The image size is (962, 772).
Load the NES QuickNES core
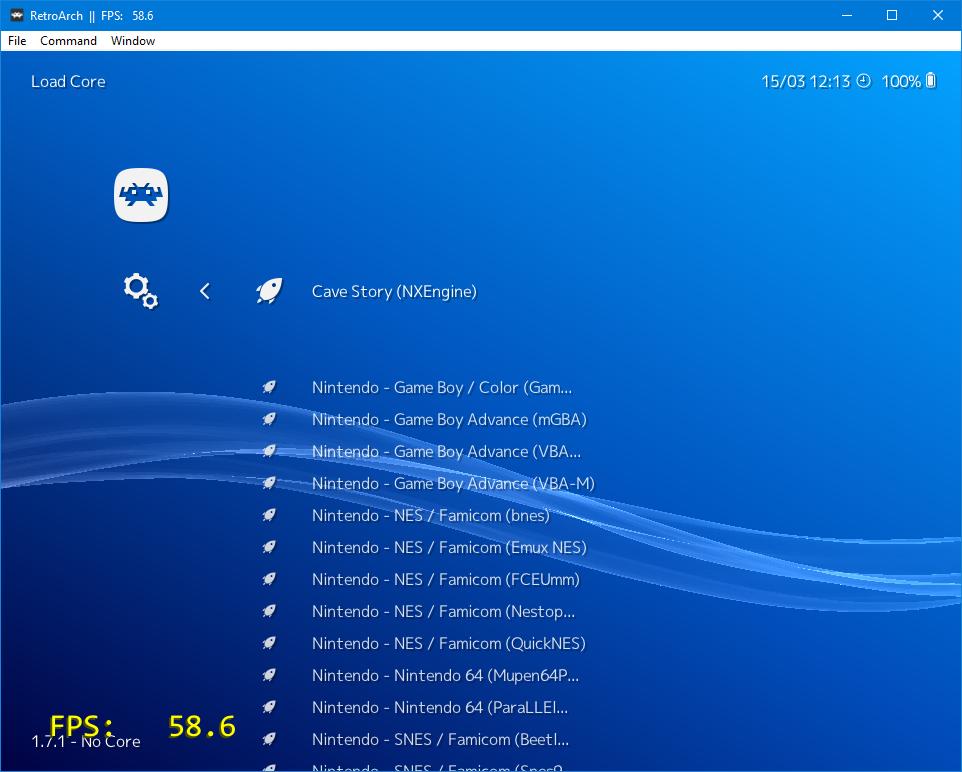449,643
